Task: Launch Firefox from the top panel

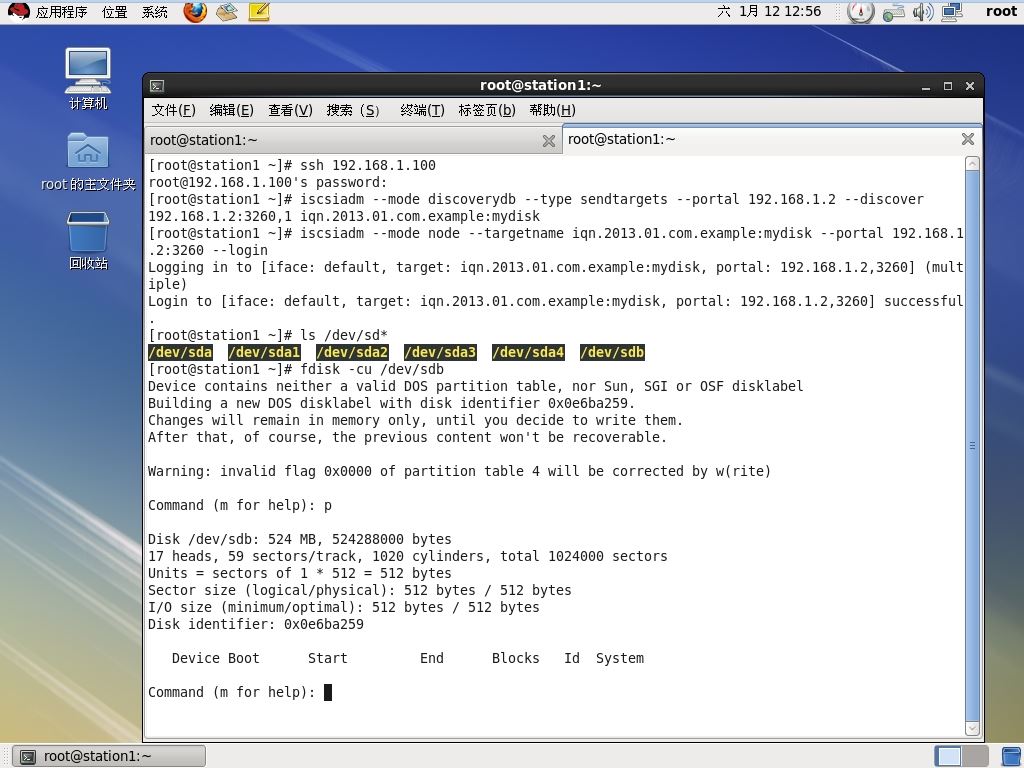Action: [195, 11]
